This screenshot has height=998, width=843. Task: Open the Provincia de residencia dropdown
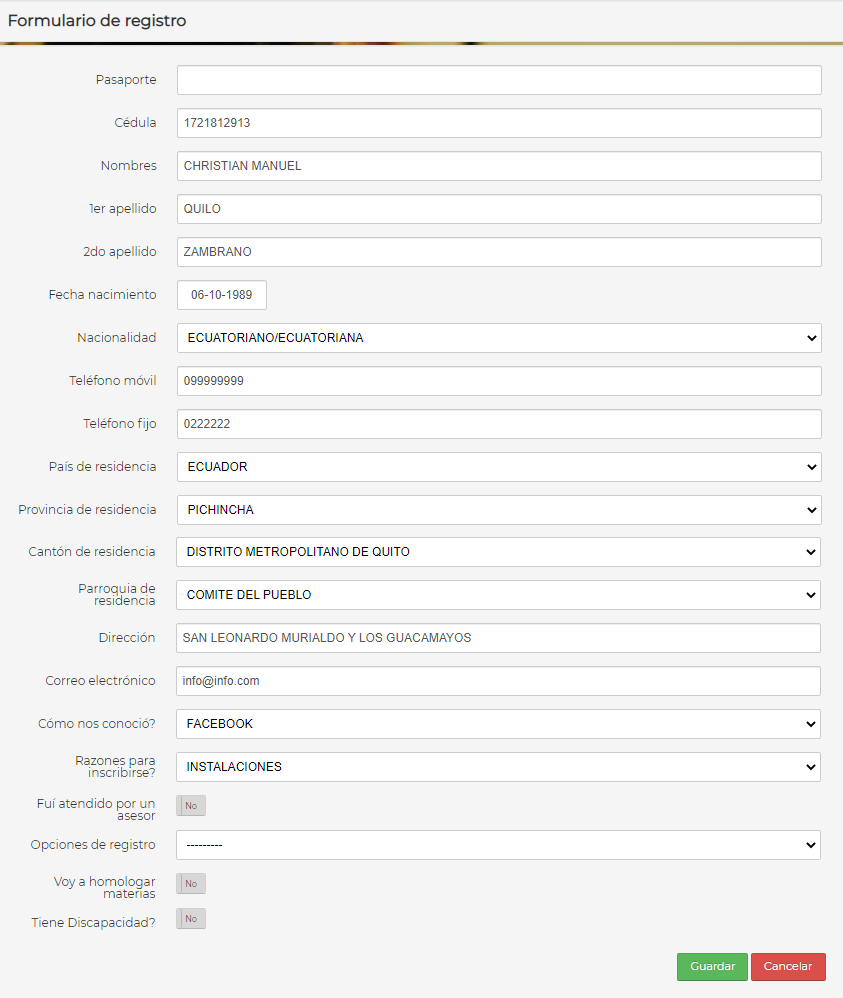coord(499,510)
